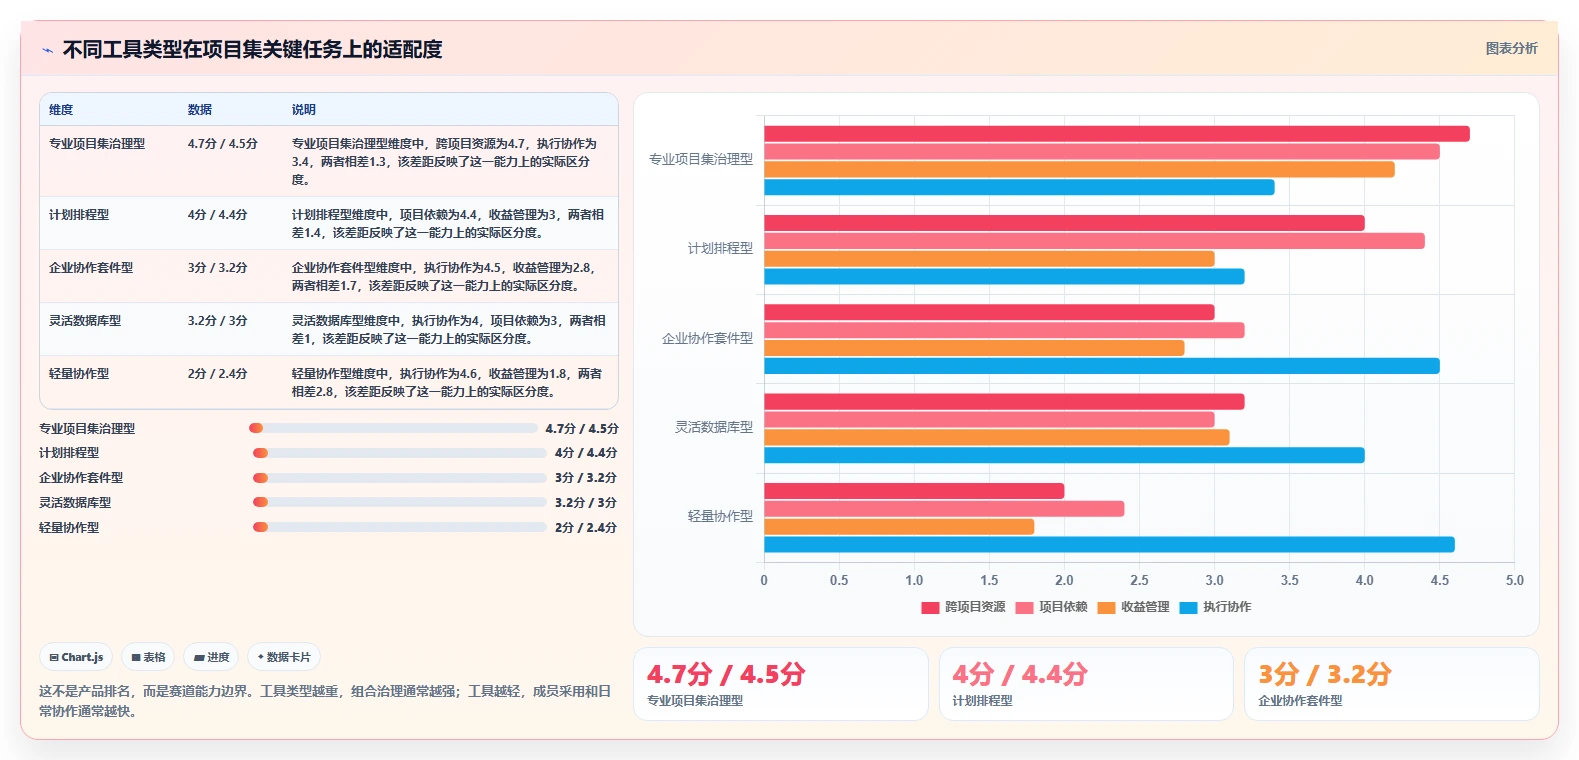Click the 灵活数据库型 progress bar
Viewport: 1579px width, 760px height.
[x=400, y=502]
